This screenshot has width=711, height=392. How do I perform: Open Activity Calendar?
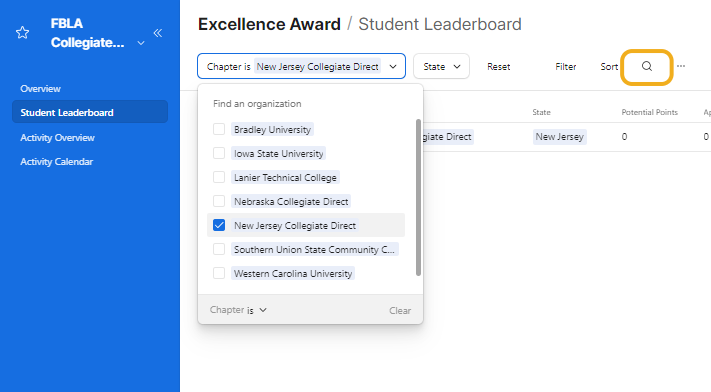[x=56, y=162]
